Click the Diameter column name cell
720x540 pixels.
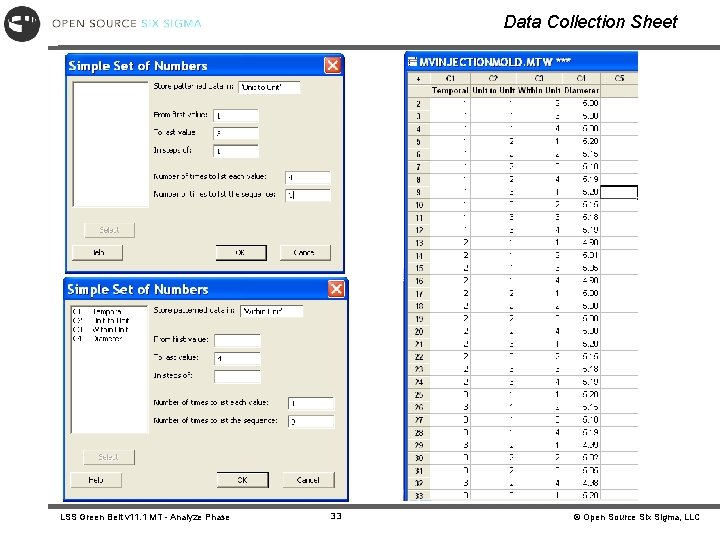click(x=581, y=90)
